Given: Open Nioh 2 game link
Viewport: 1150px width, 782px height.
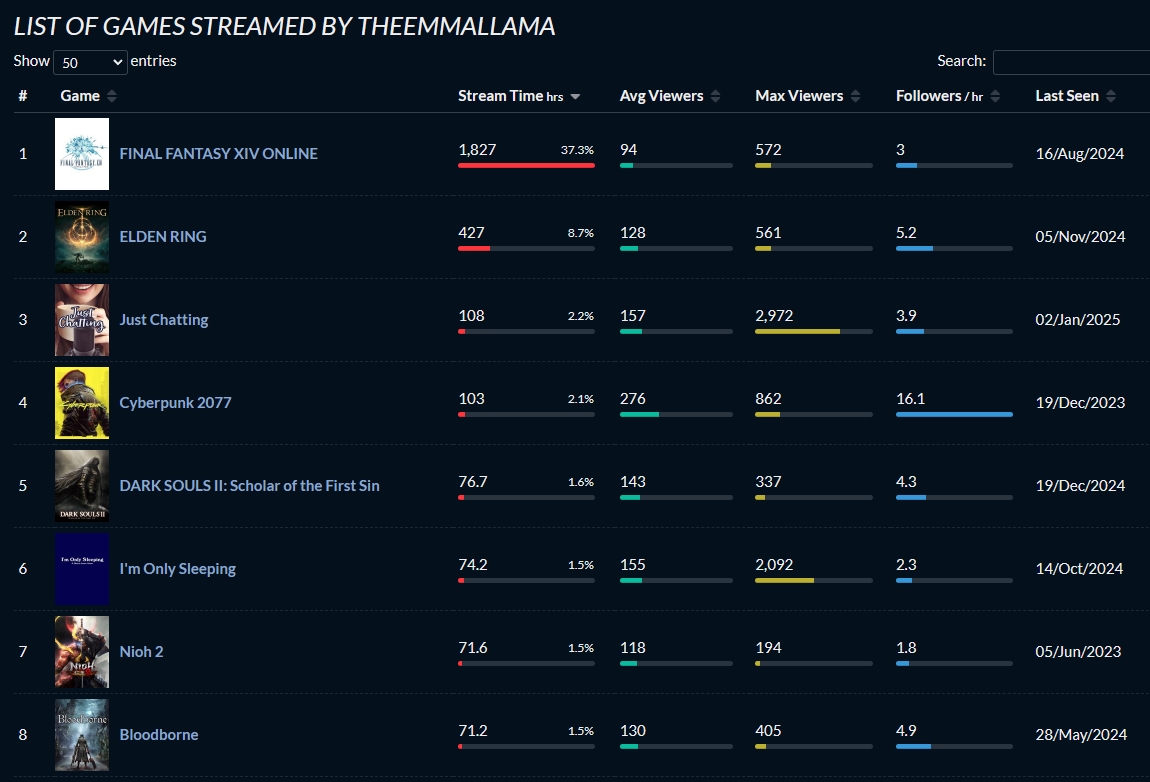Looking at the screenshot, I should click(x=142, y=651).
